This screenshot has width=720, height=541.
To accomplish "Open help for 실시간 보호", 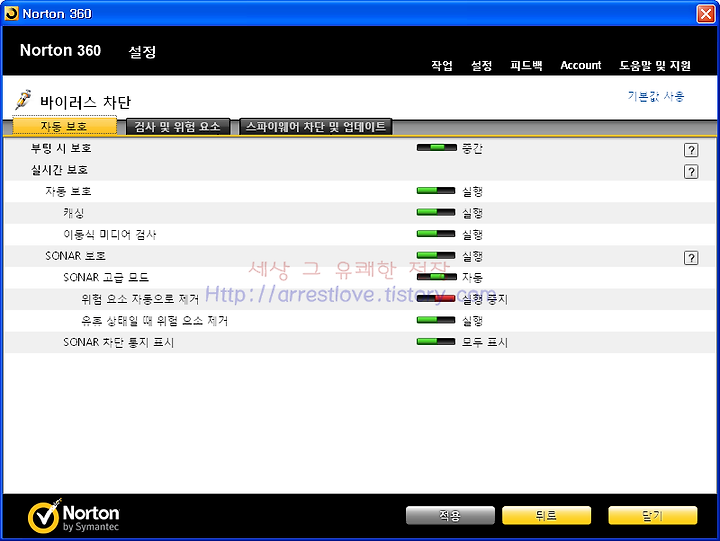I will tap(691, 171).
